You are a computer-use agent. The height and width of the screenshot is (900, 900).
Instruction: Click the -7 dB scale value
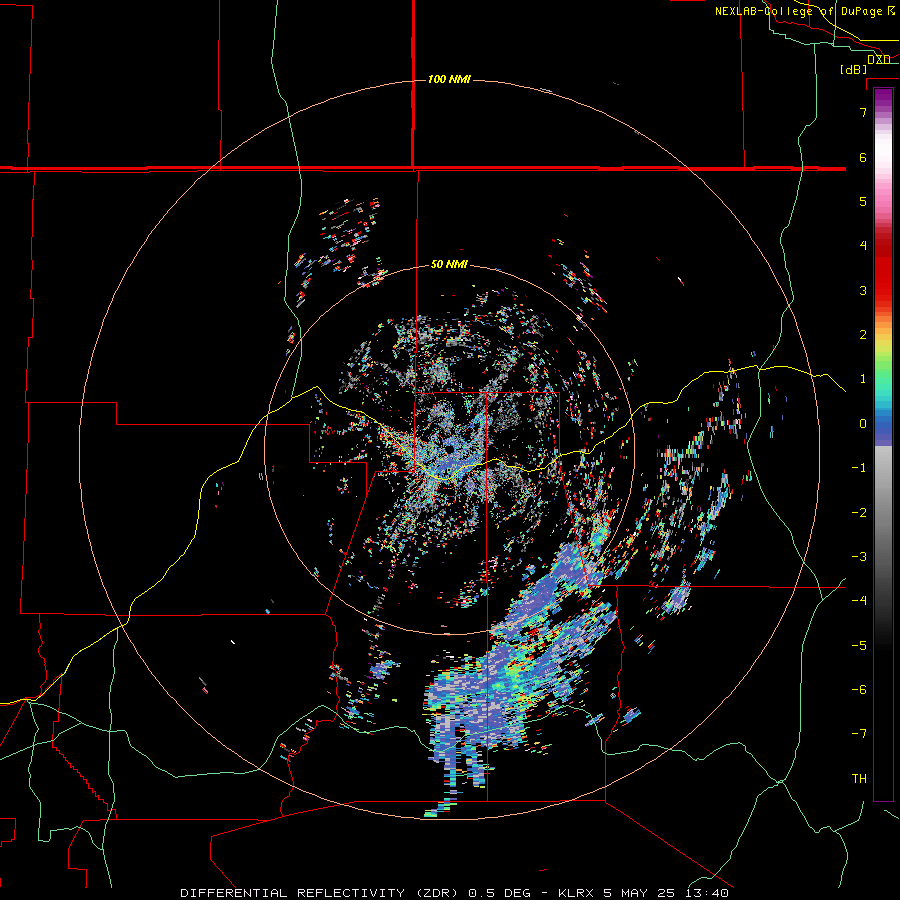click(x=859, y=734)
